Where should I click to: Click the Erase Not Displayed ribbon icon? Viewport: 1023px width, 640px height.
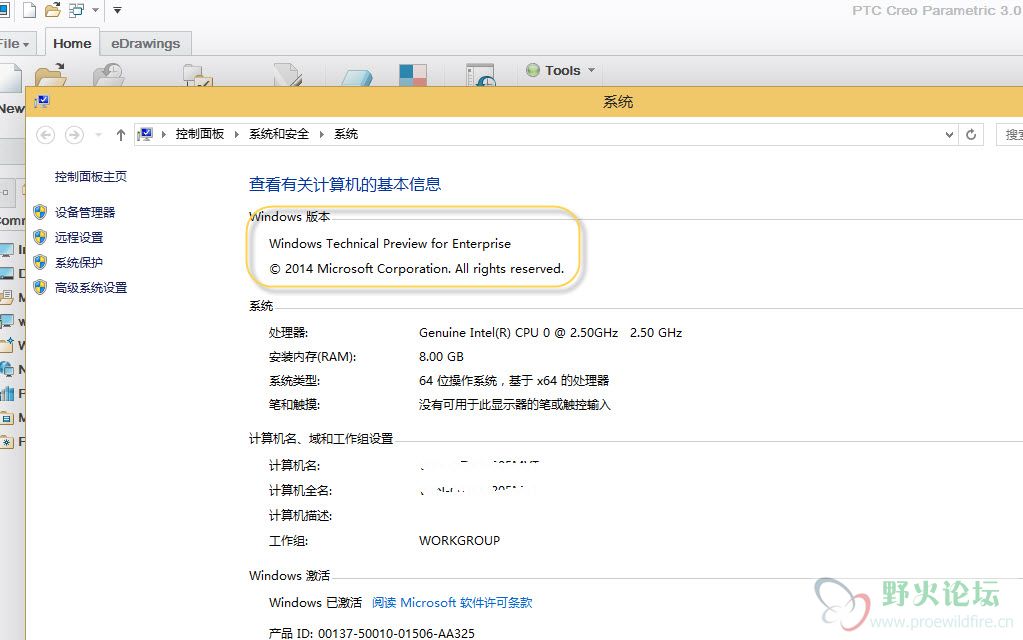[x=288, y=75]
